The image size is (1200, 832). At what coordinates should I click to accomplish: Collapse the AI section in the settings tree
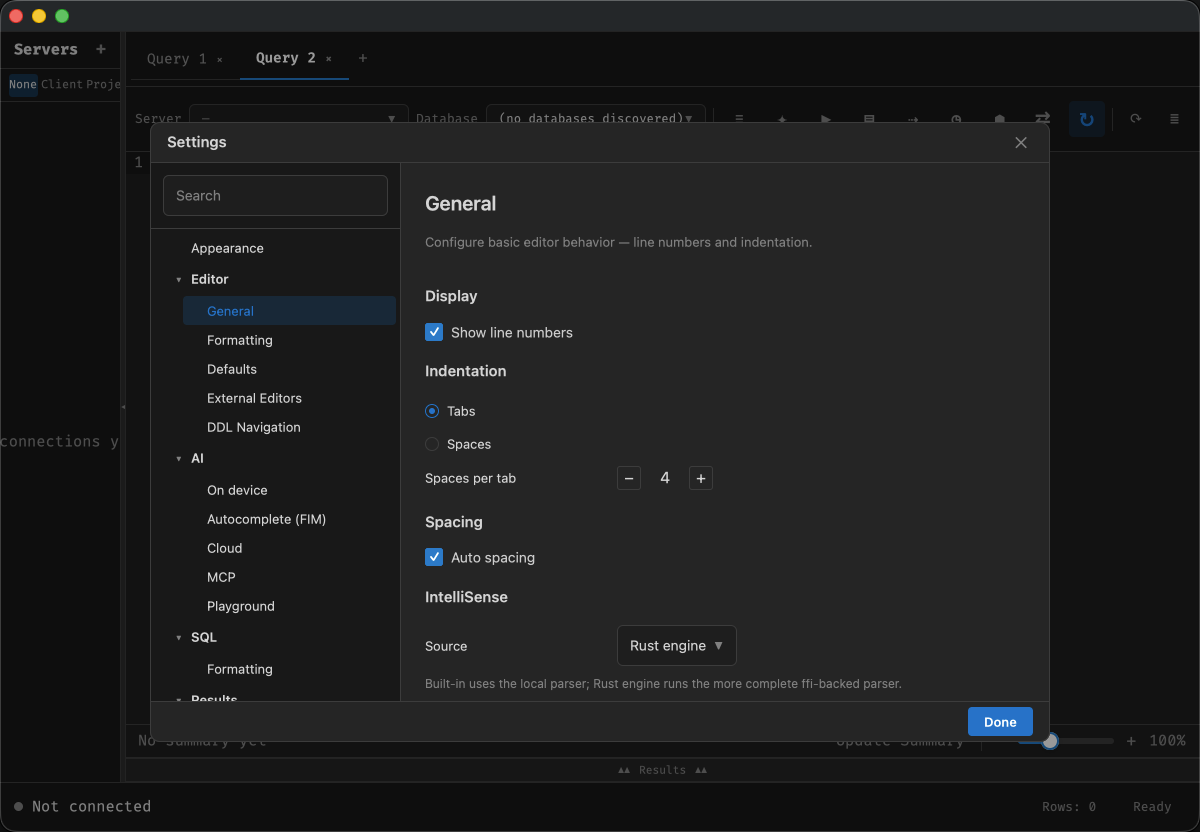pyautogui.click(x=179, y=459)
